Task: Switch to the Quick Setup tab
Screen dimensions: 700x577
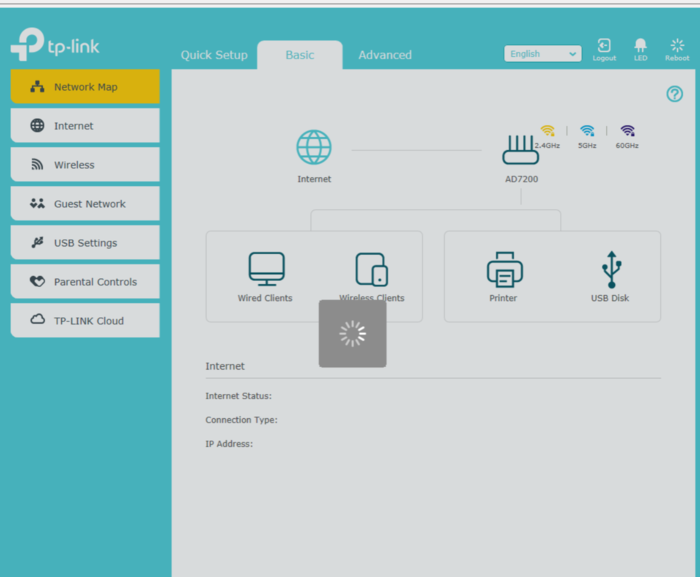Action: [214, 55]
